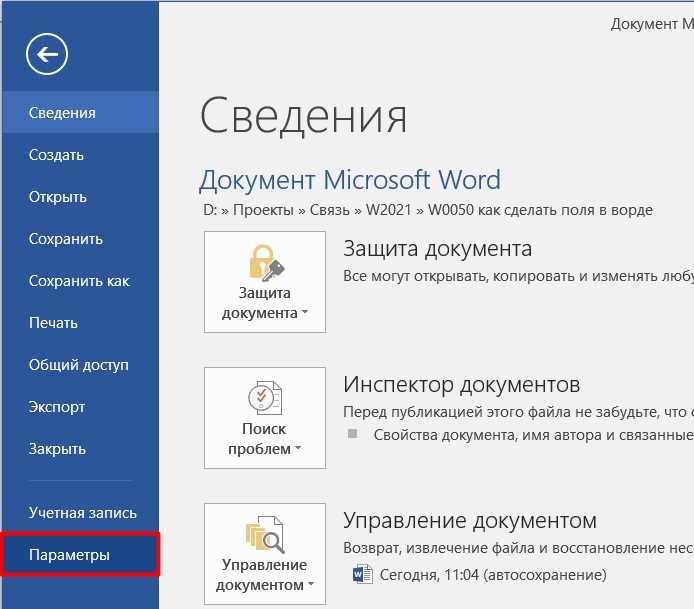Open Учетная запись page
Image resolution: width=694 pixels, height=609 pixels.
click(x=80, y=513)
